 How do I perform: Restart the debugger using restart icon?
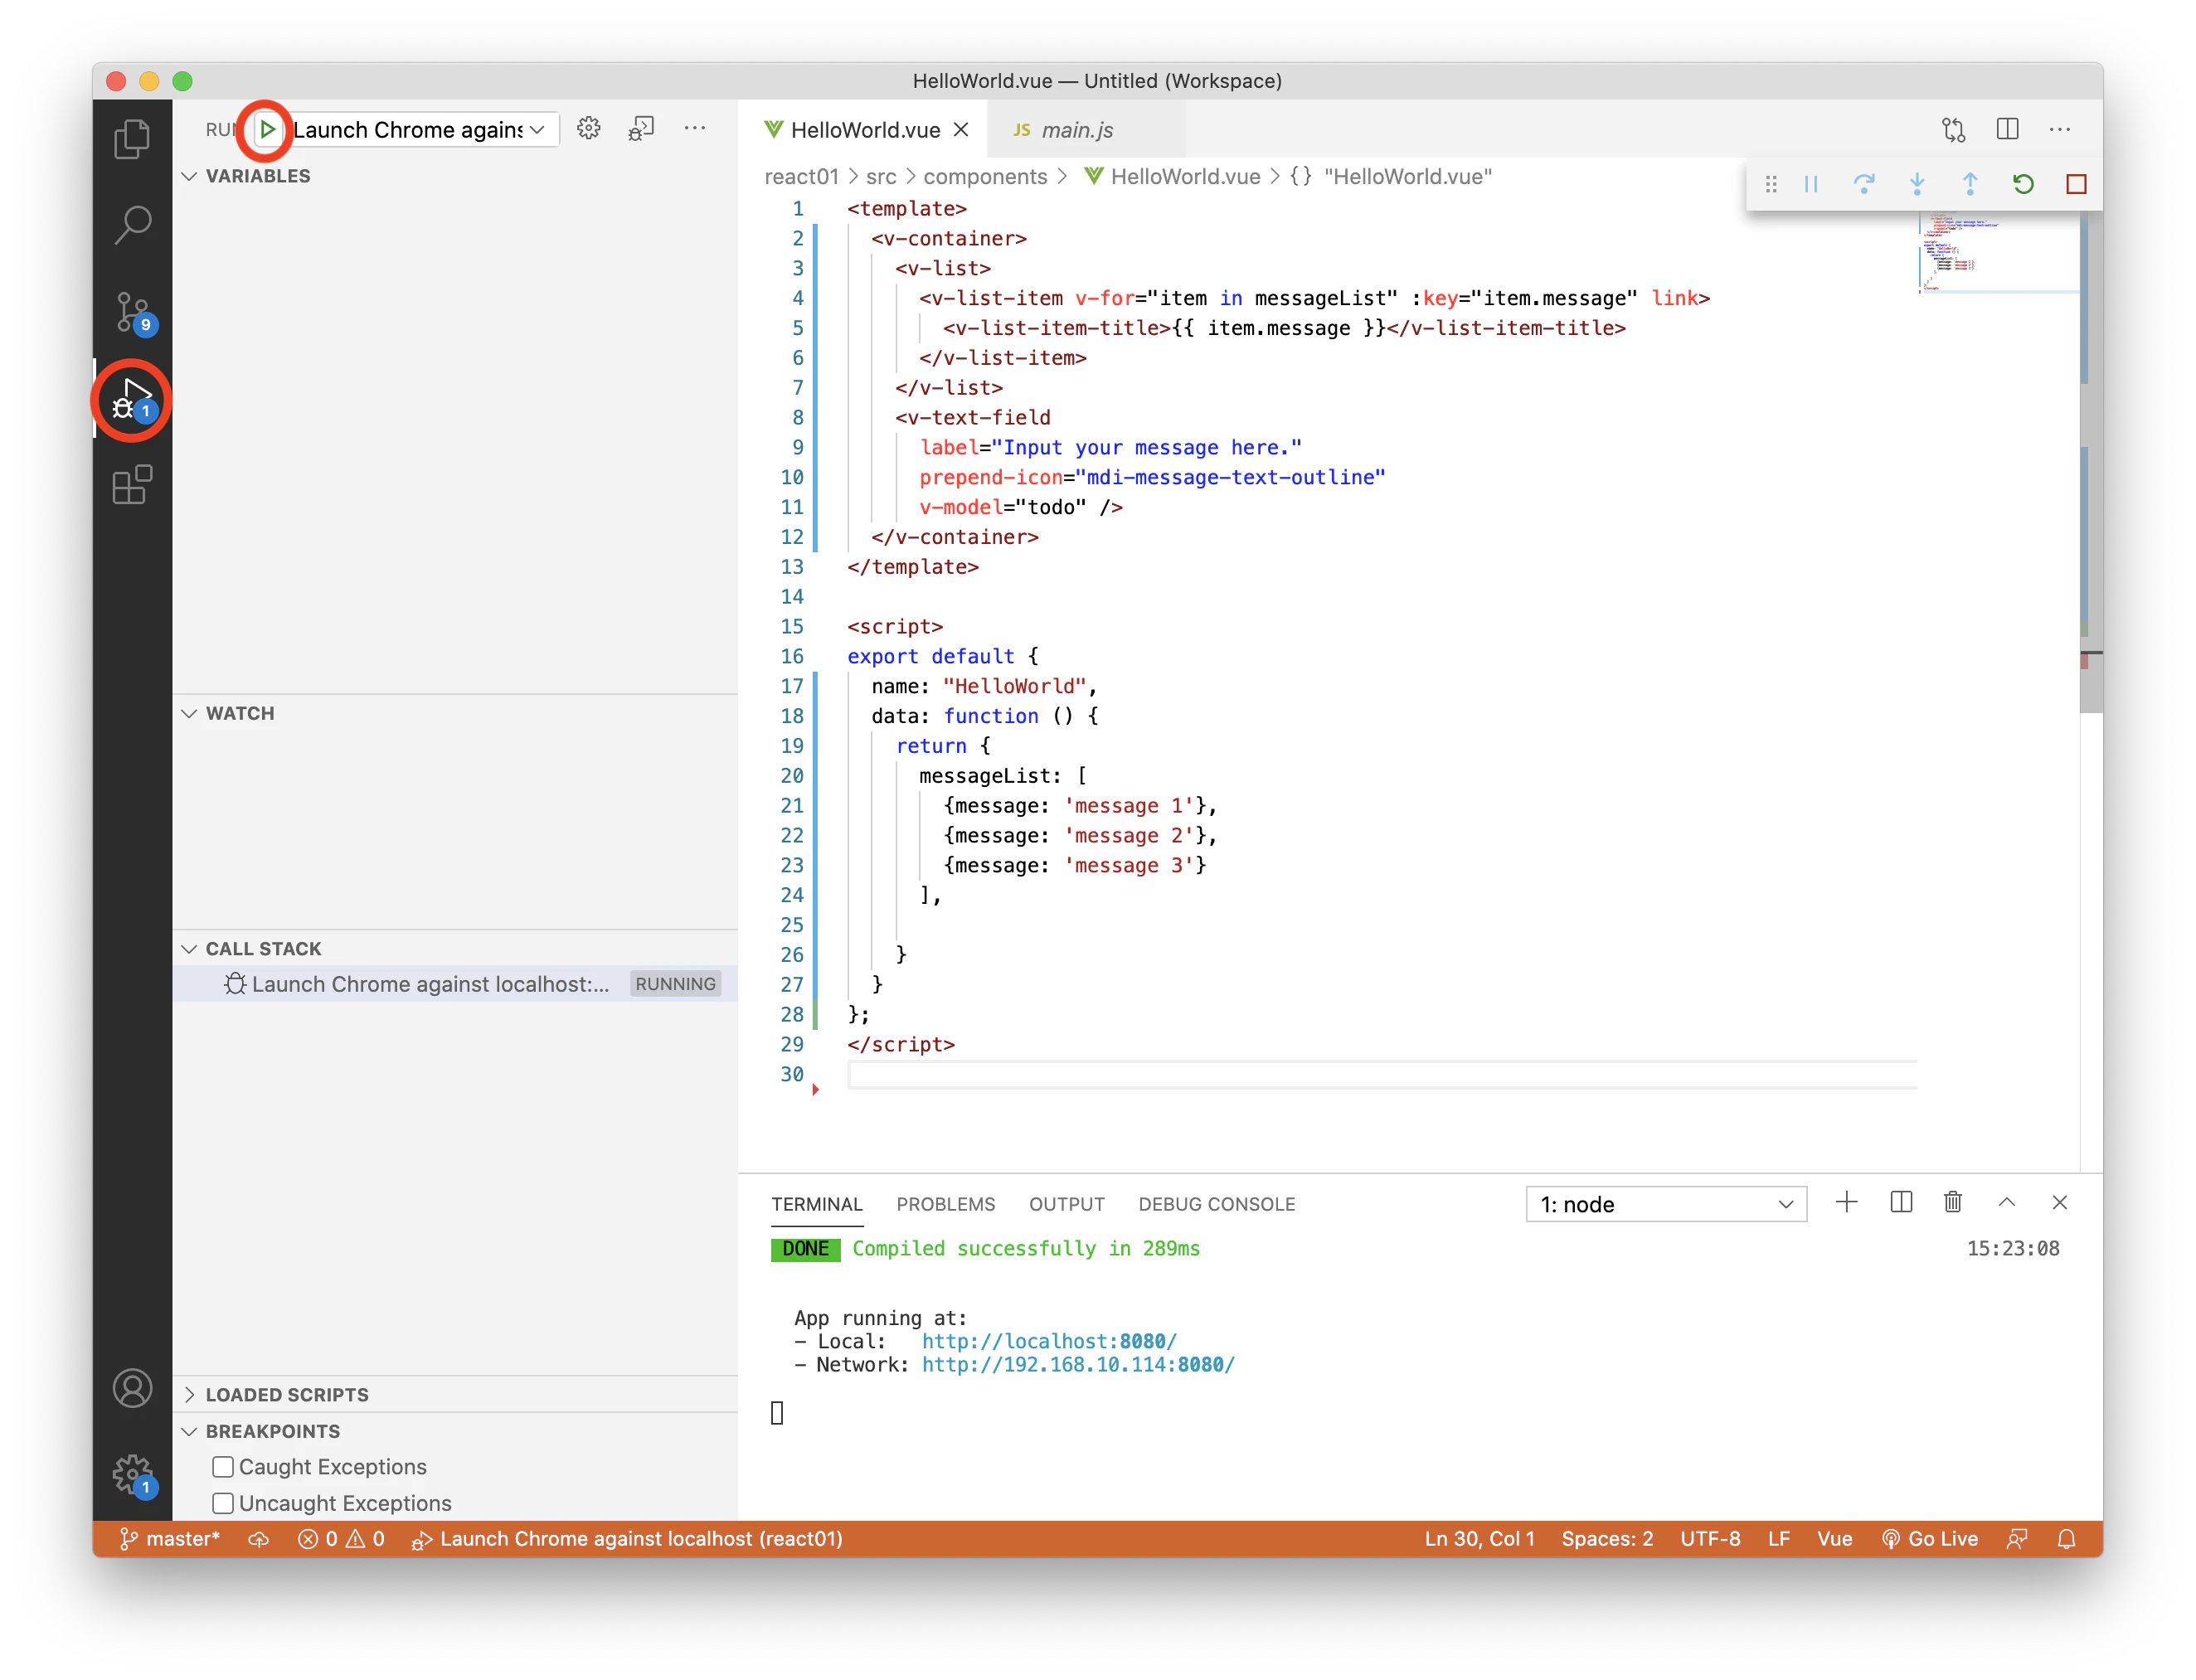point(2023,184)
